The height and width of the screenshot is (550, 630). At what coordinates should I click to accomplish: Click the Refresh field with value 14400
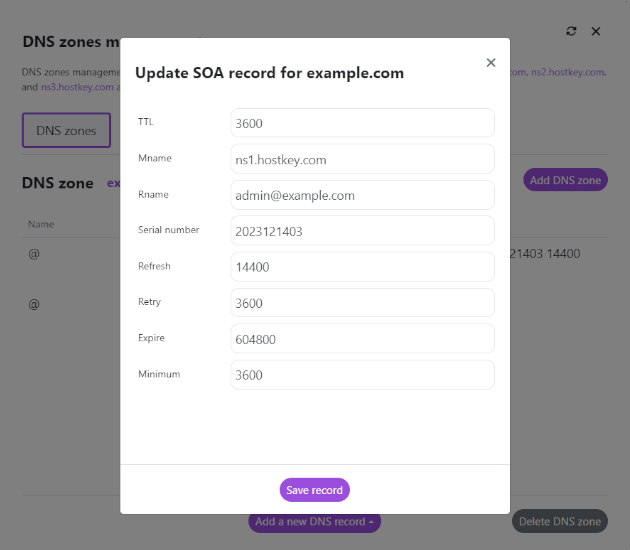pos(362,267)
